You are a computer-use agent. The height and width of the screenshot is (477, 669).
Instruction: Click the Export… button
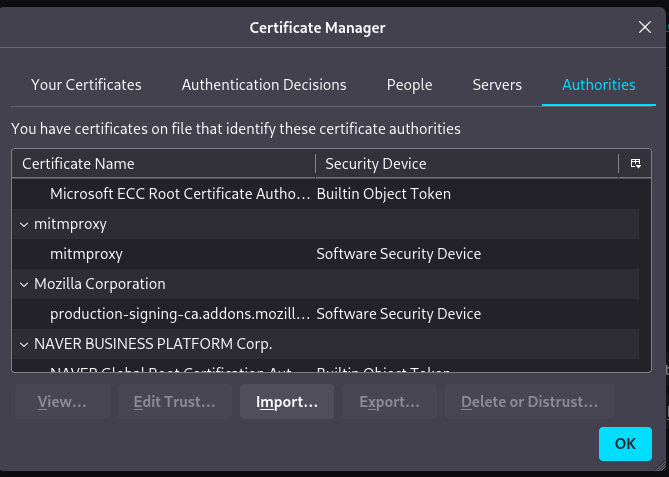tap(389, 401)
